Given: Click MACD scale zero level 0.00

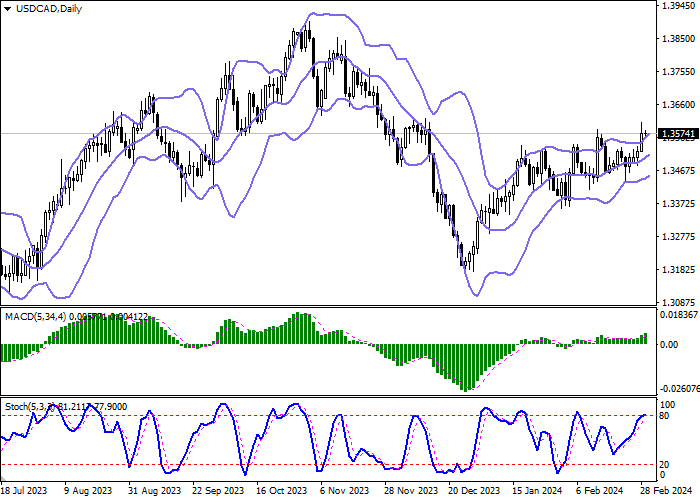Looking at the screenshot, I should tap(668, 345).
